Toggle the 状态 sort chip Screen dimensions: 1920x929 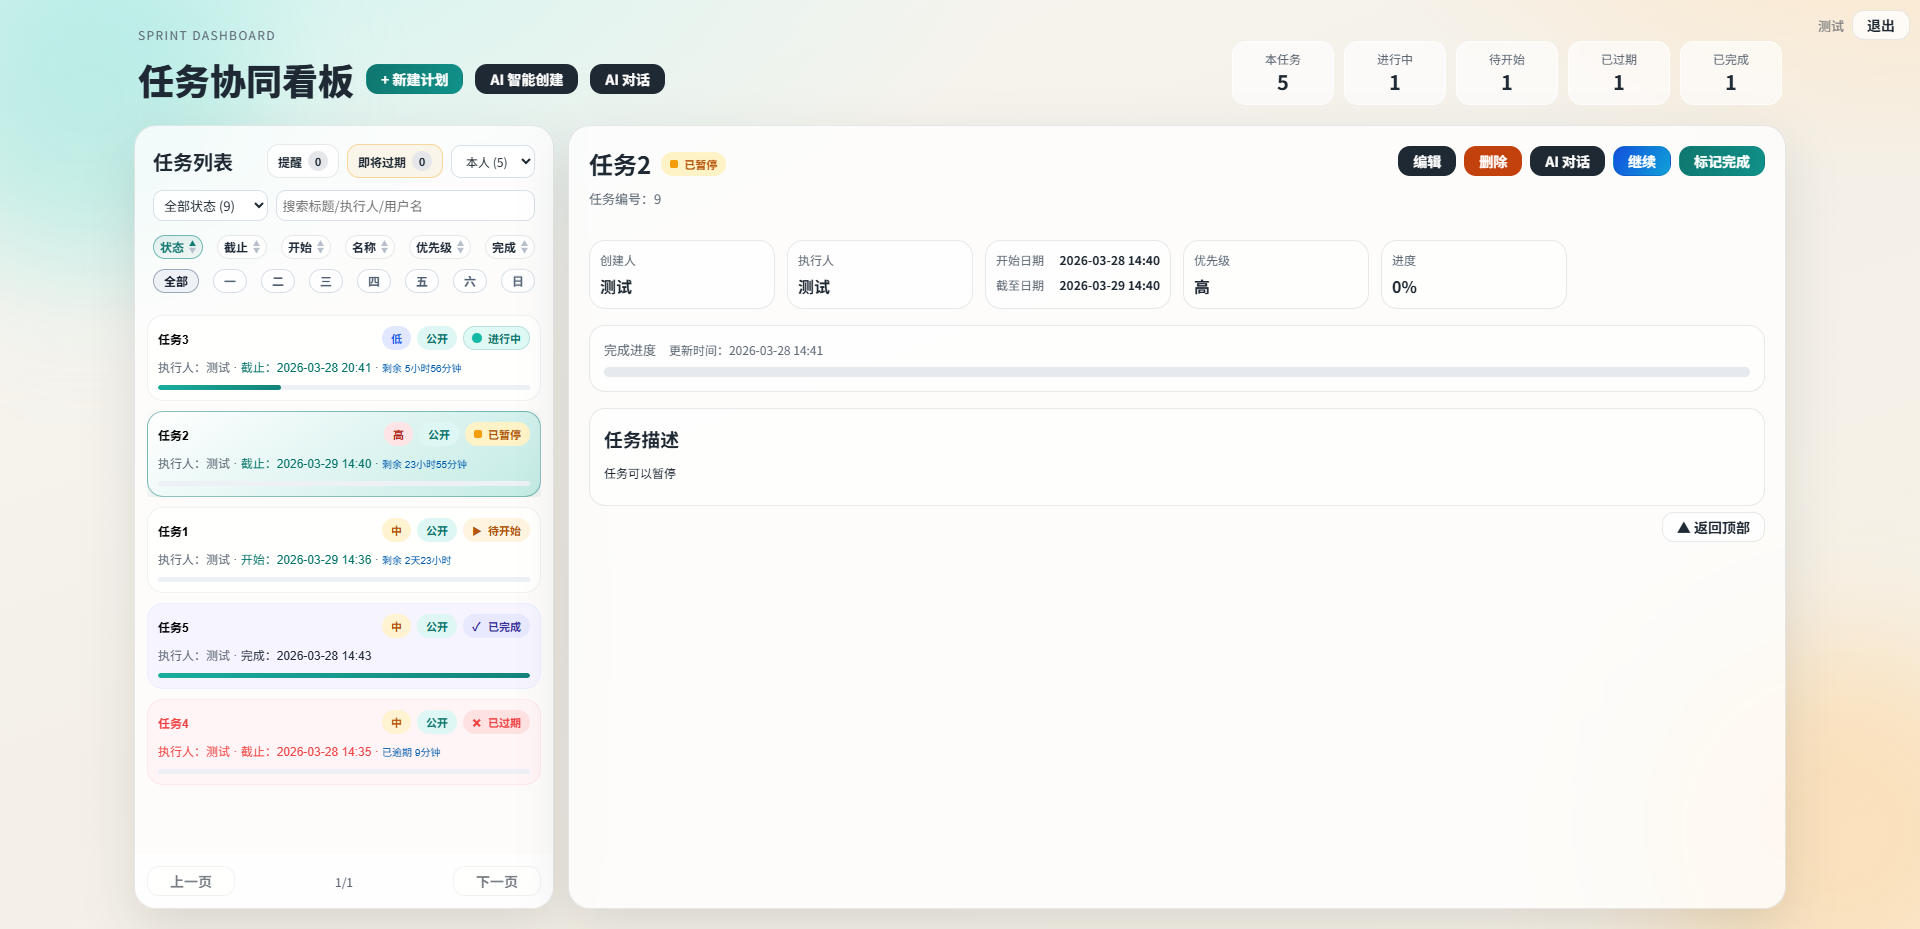178,248
